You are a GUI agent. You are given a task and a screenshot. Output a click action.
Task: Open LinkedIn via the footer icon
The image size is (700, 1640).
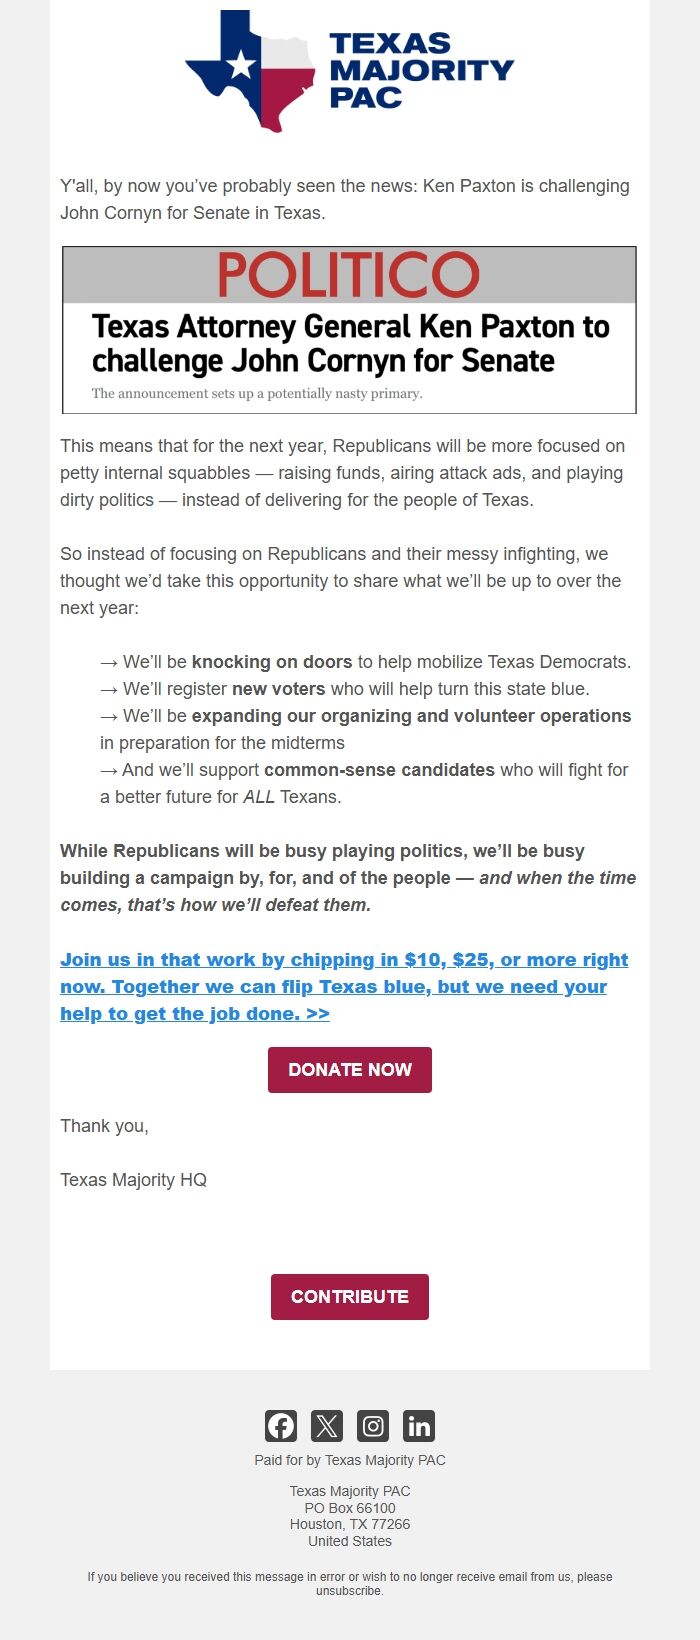[x=419, y=1425]
